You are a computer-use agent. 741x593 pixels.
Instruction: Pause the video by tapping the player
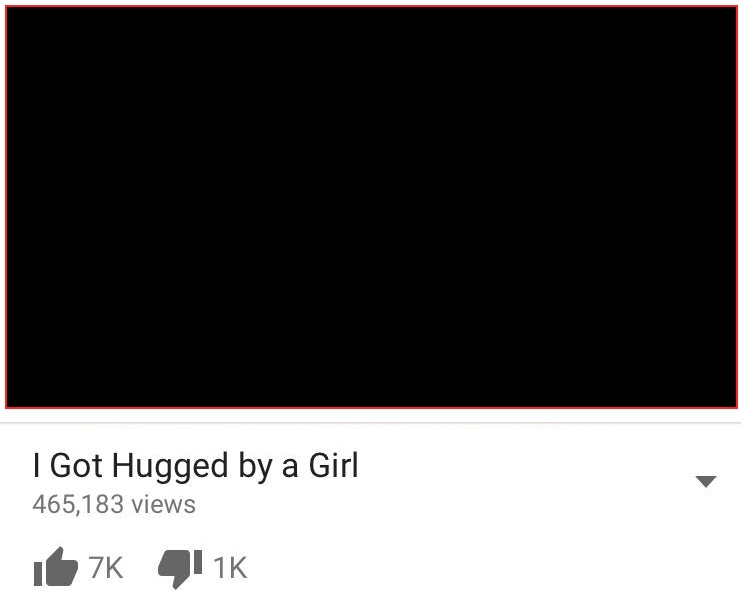coord(371,207)
